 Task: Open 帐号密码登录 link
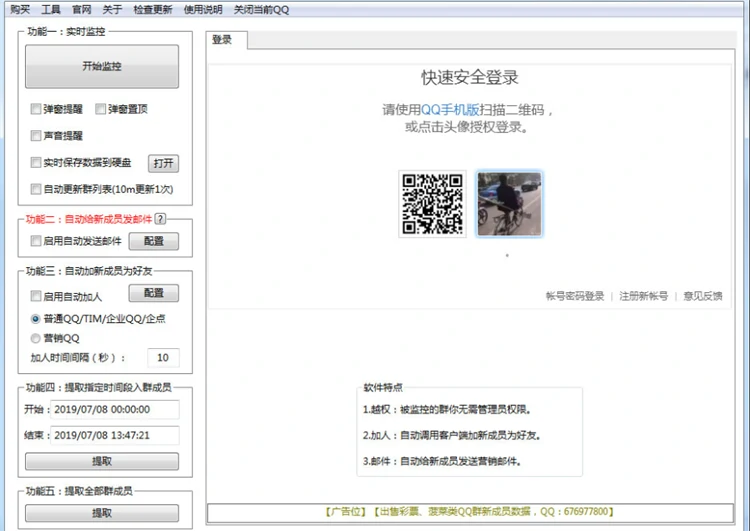tap(575, 296)
